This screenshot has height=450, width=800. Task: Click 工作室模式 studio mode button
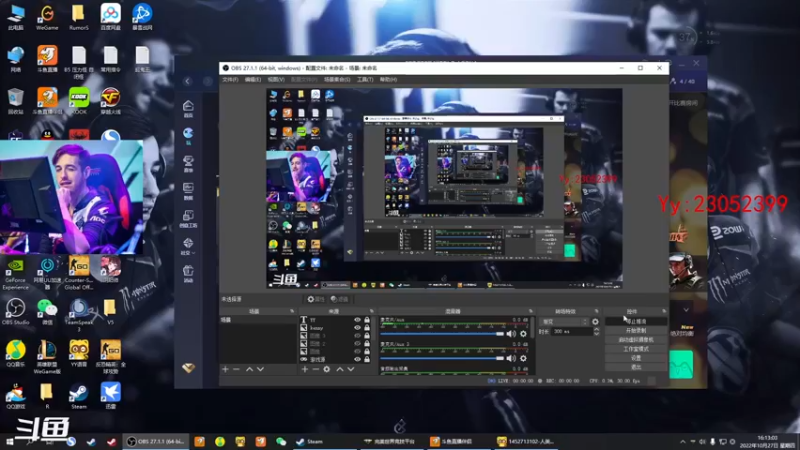tap(636, 349)
